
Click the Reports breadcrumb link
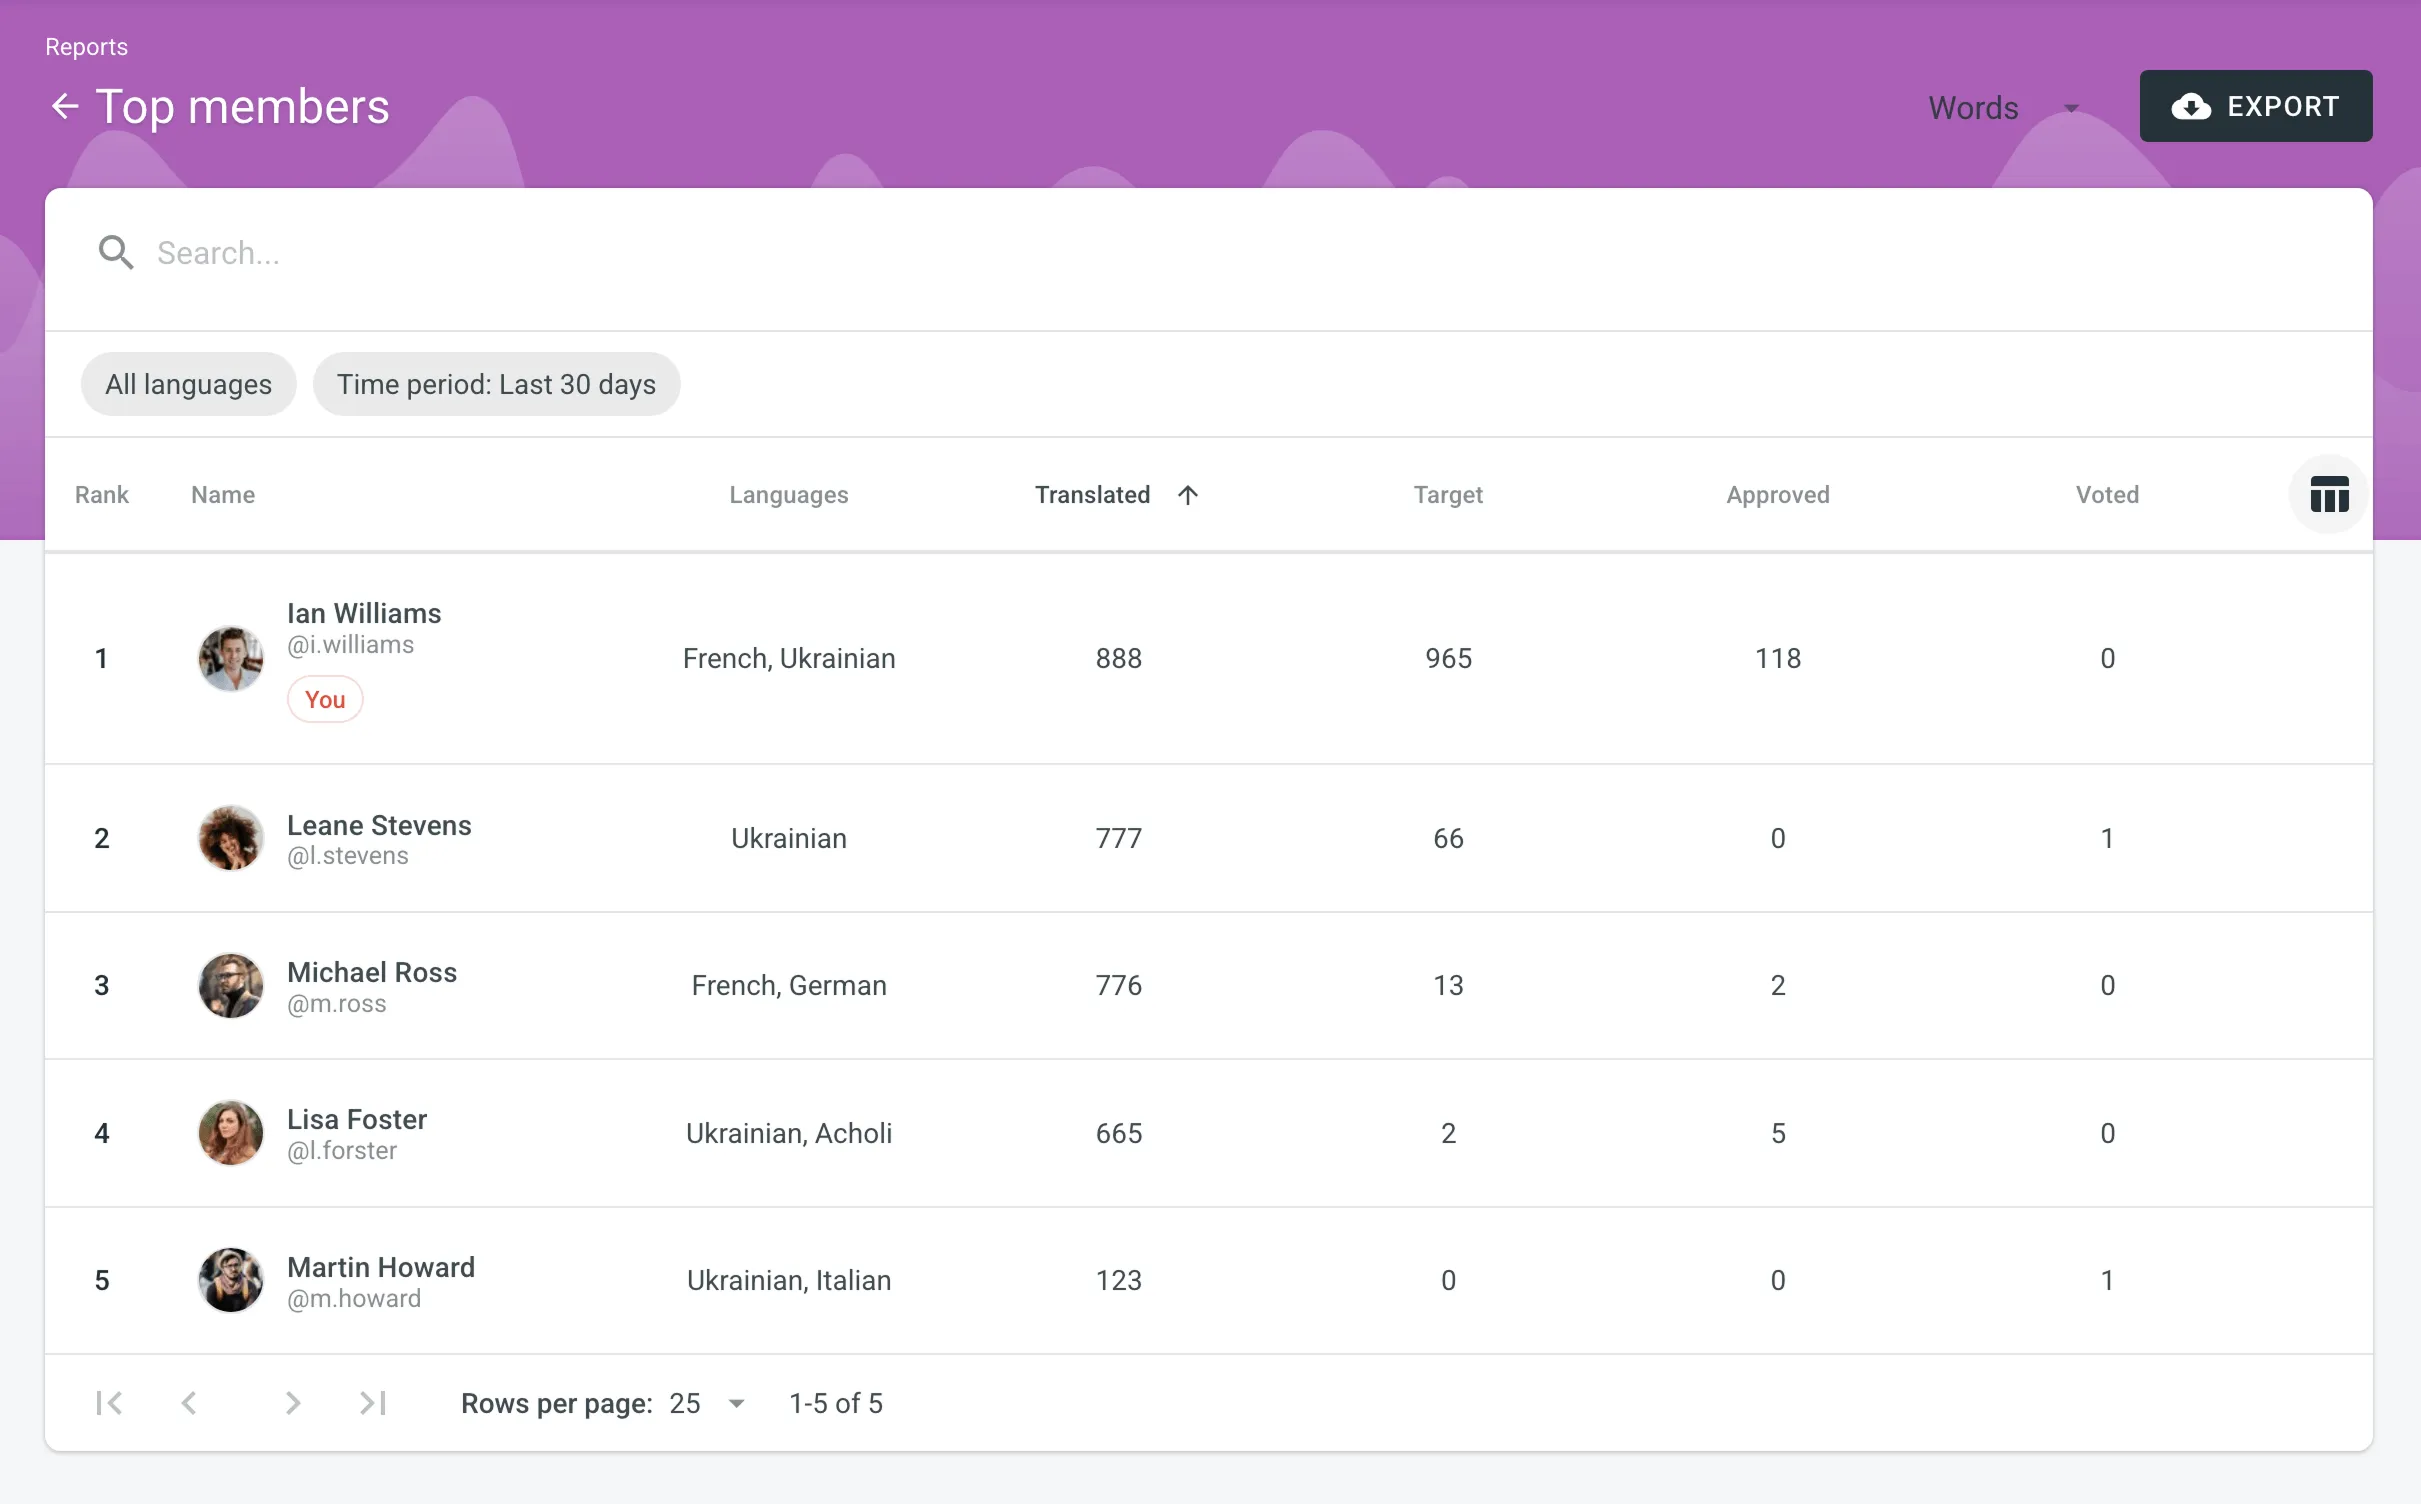(86, 47)
